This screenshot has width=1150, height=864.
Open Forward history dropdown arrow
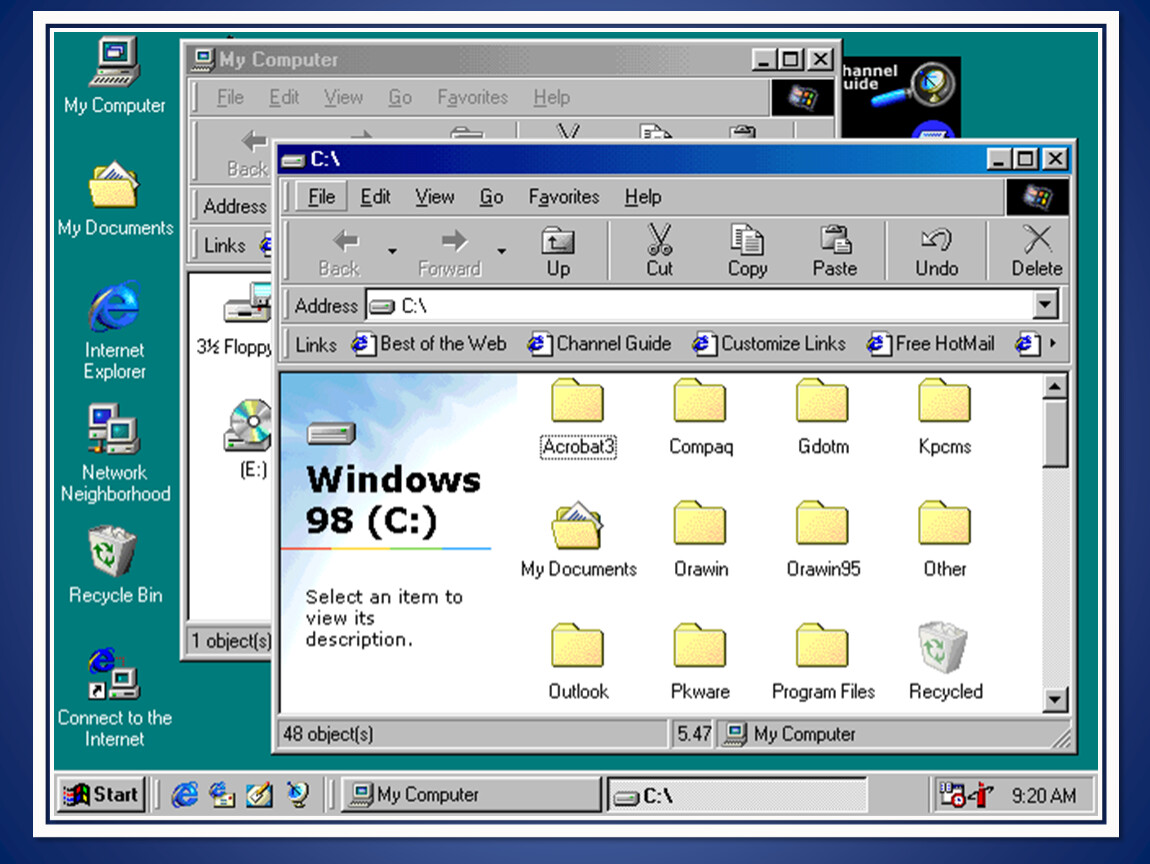pos(502,251)
